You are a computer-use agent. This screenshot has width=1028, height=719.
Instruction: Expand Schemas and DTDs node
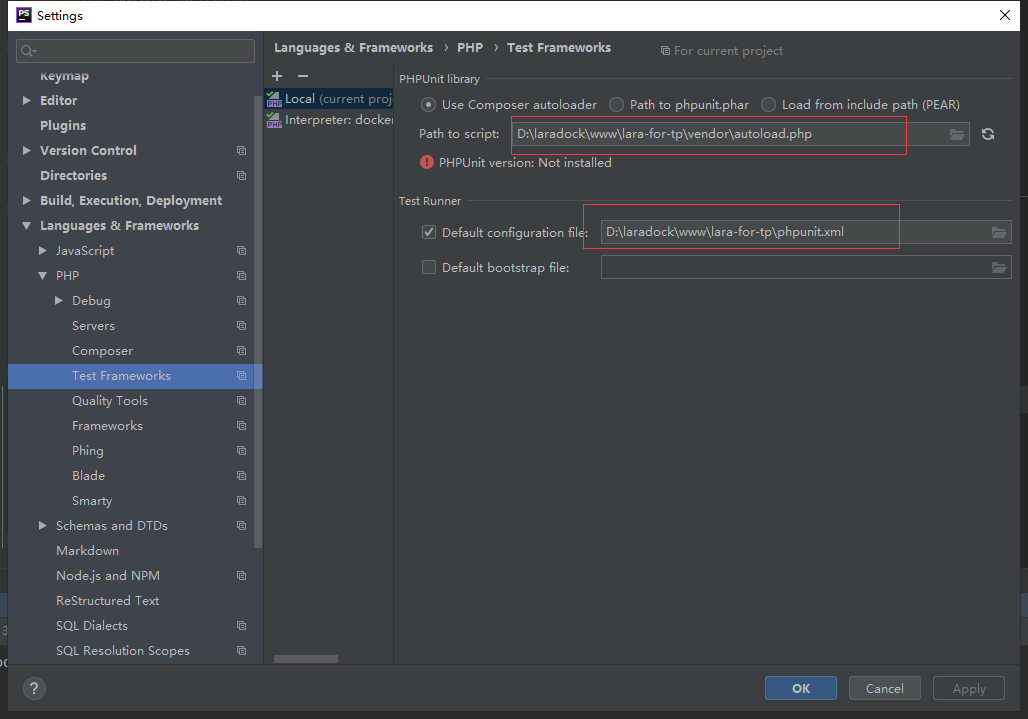click(43, 526)
